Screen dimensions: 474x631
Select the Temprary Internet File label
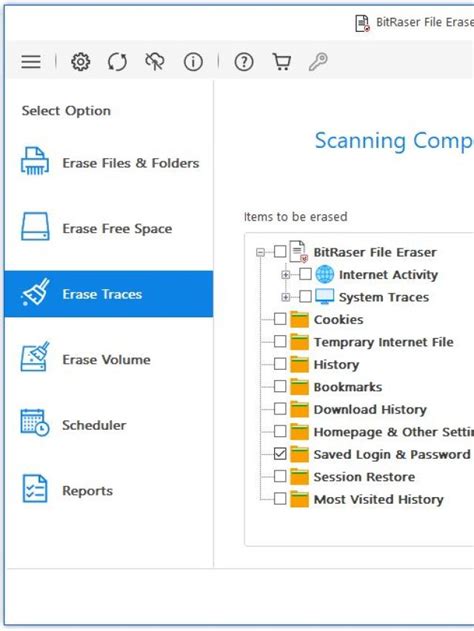(x=383, y=342)
